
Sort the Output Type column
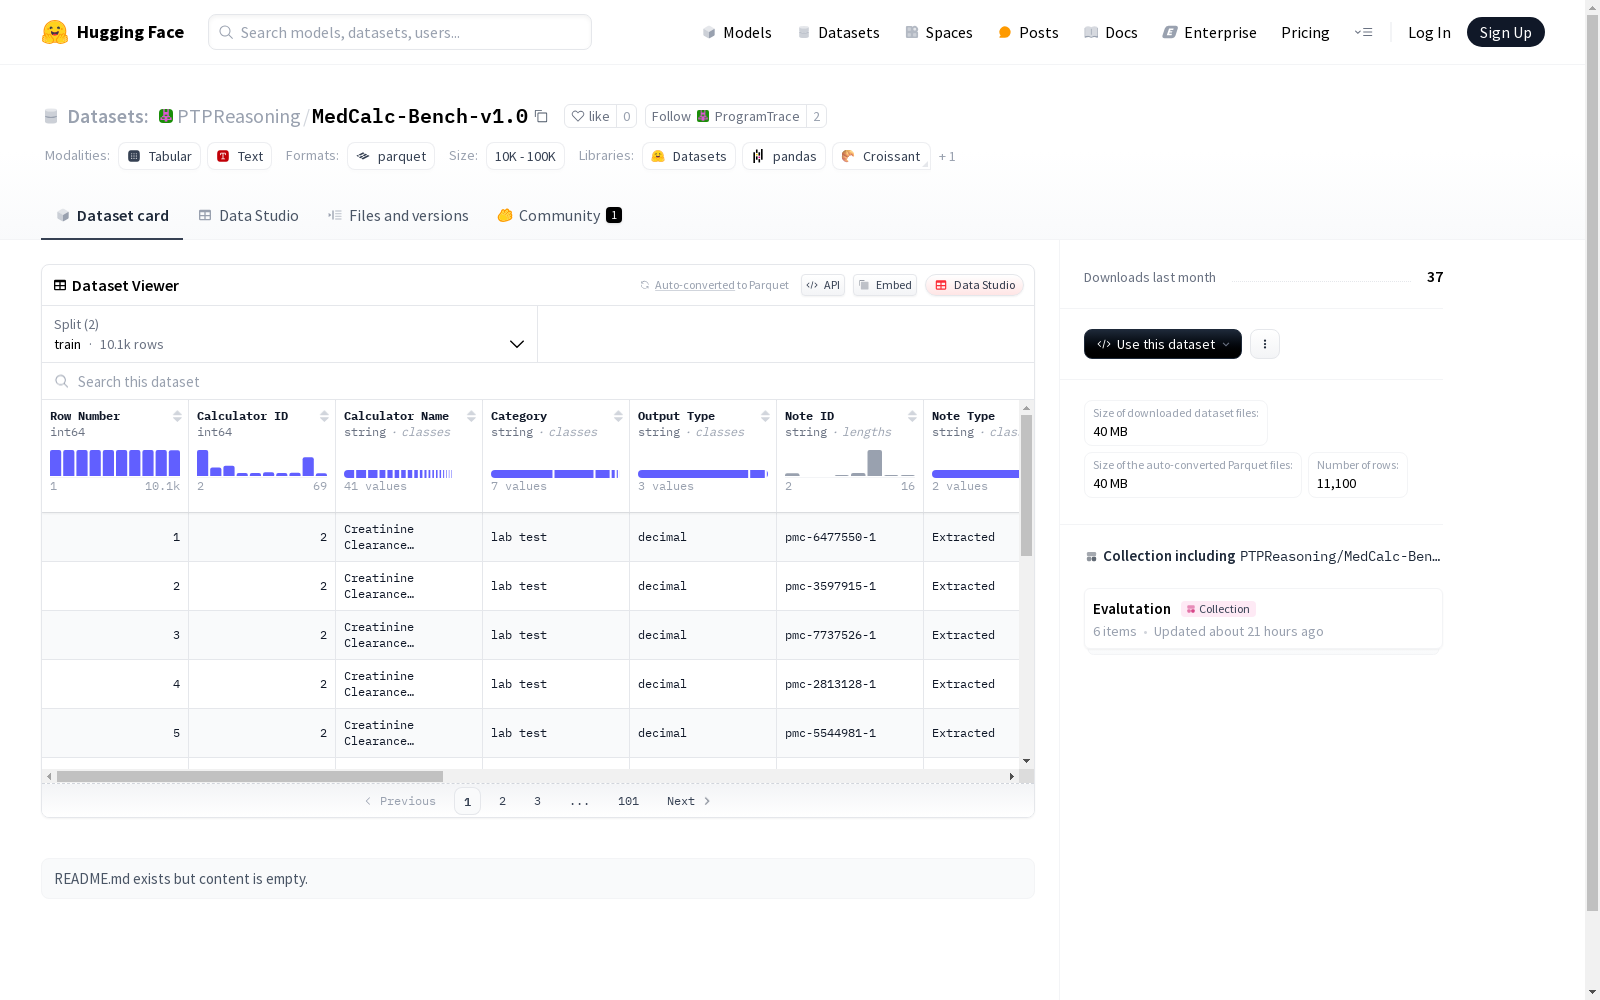point(765,416)
